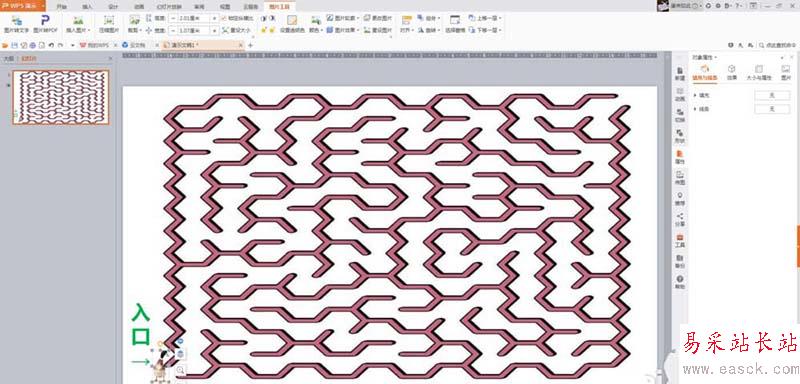Close the slide outline panel
Screen dimensions: 800x384
click(110, 59)
